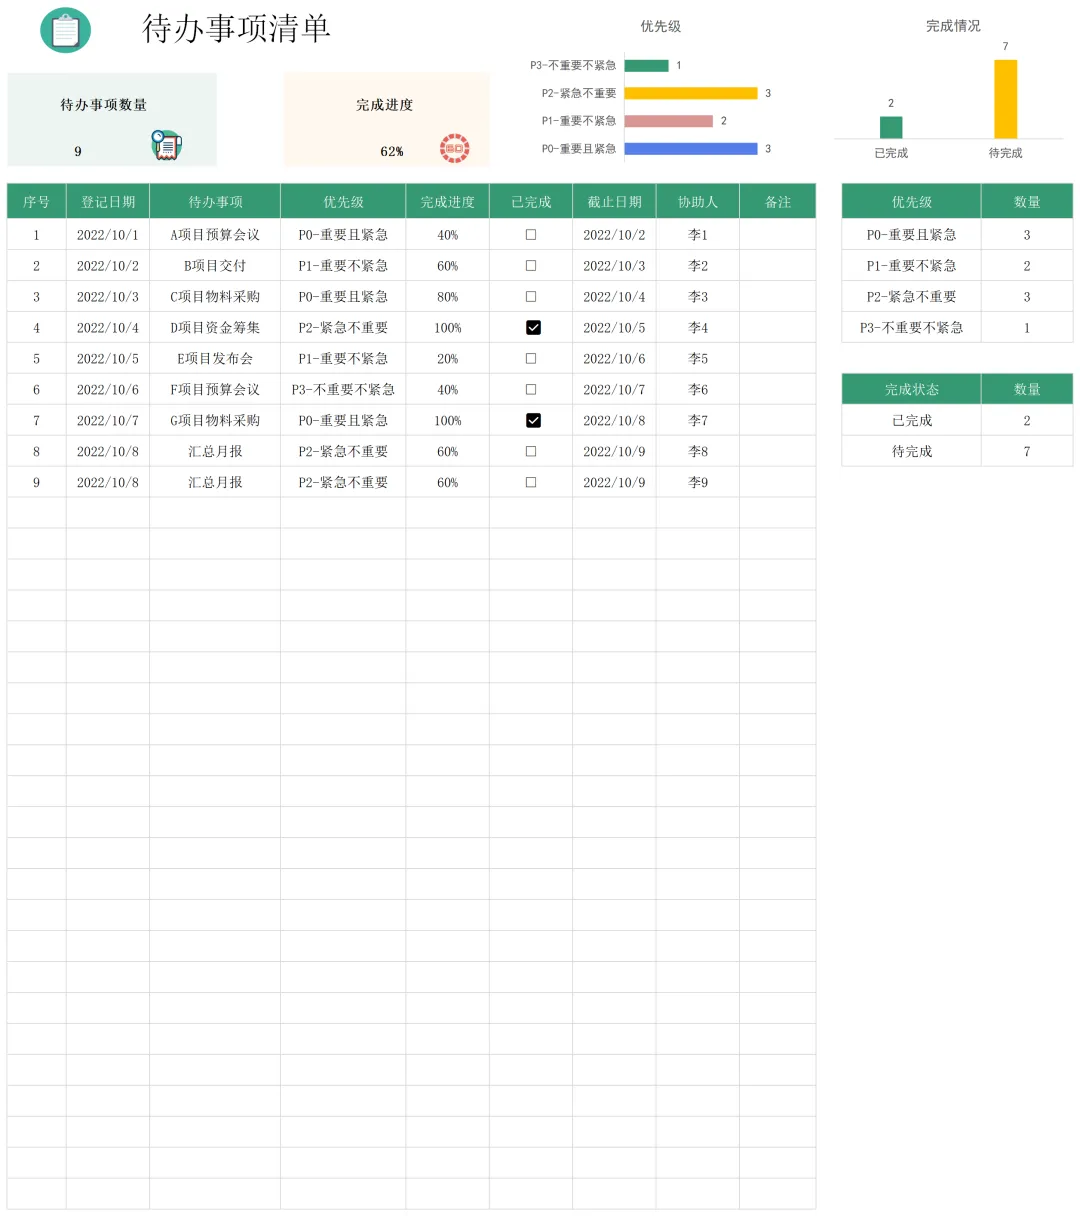The height and width of the screenshot is (1216, 1080).
Task: Select the P3-不重要不紧急 cell in row 6
Action: click(x=343, y=389)
